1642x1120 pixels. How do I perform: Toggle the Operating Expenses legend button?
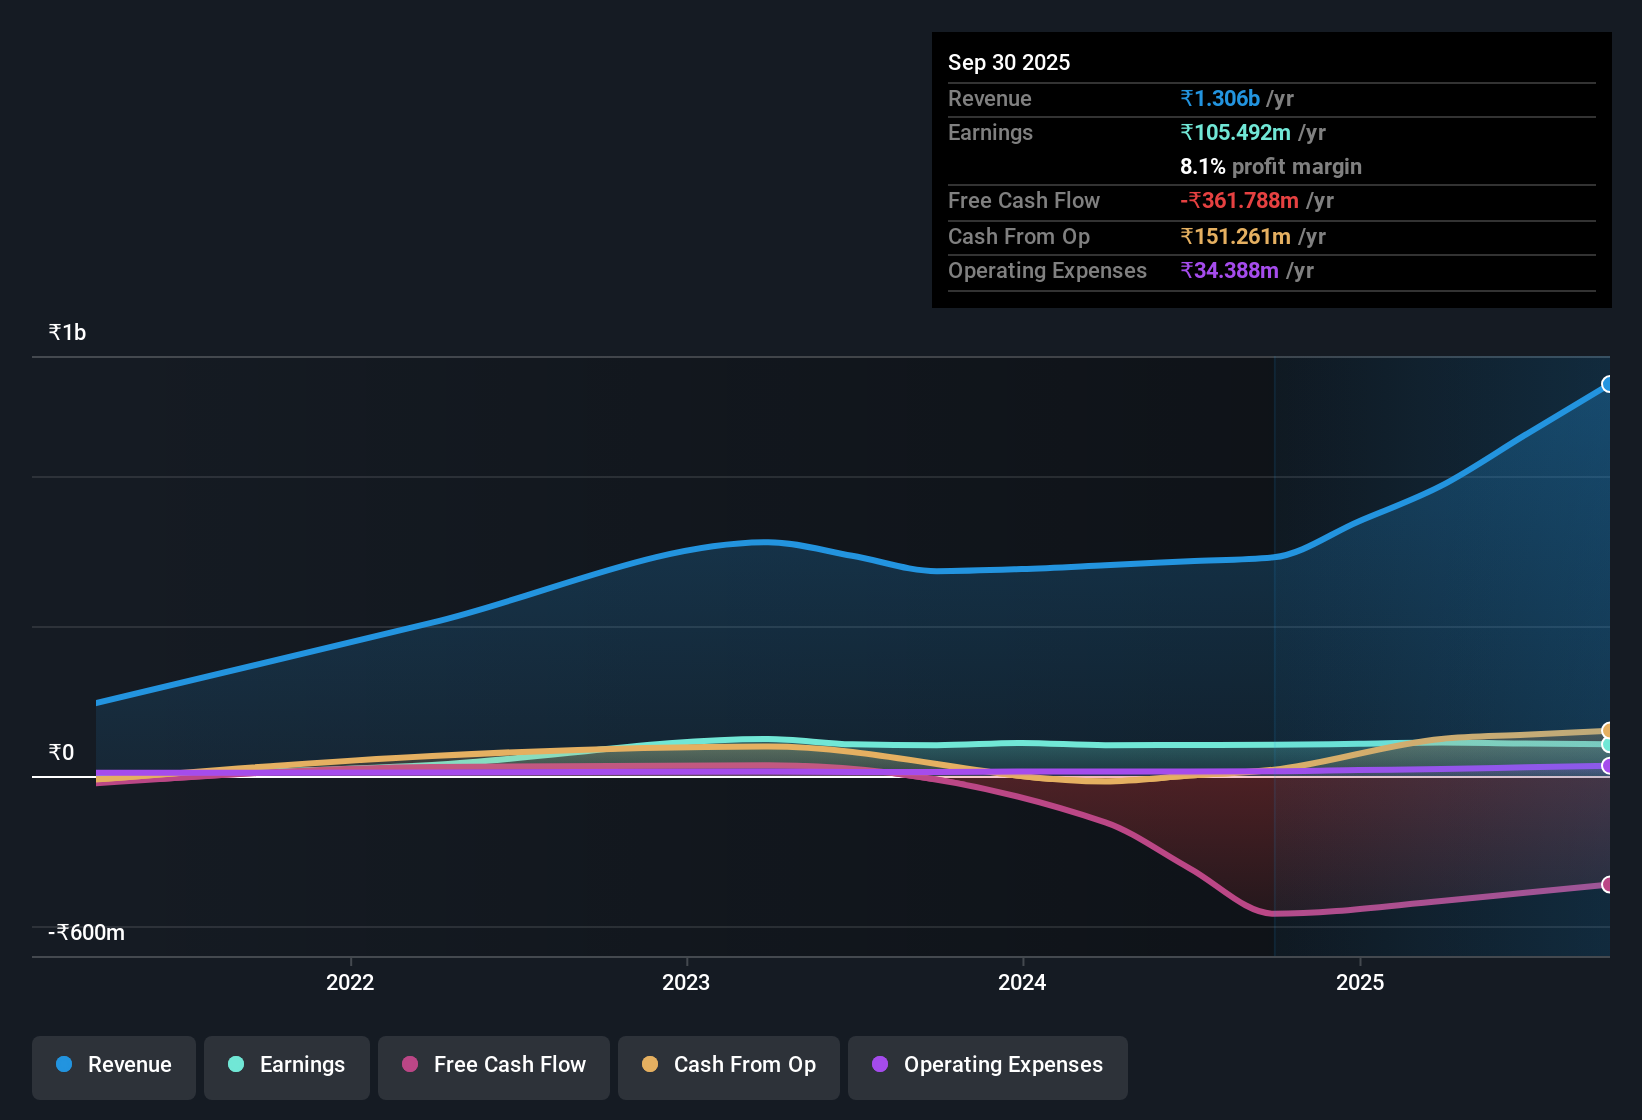tap(988, 1067)
